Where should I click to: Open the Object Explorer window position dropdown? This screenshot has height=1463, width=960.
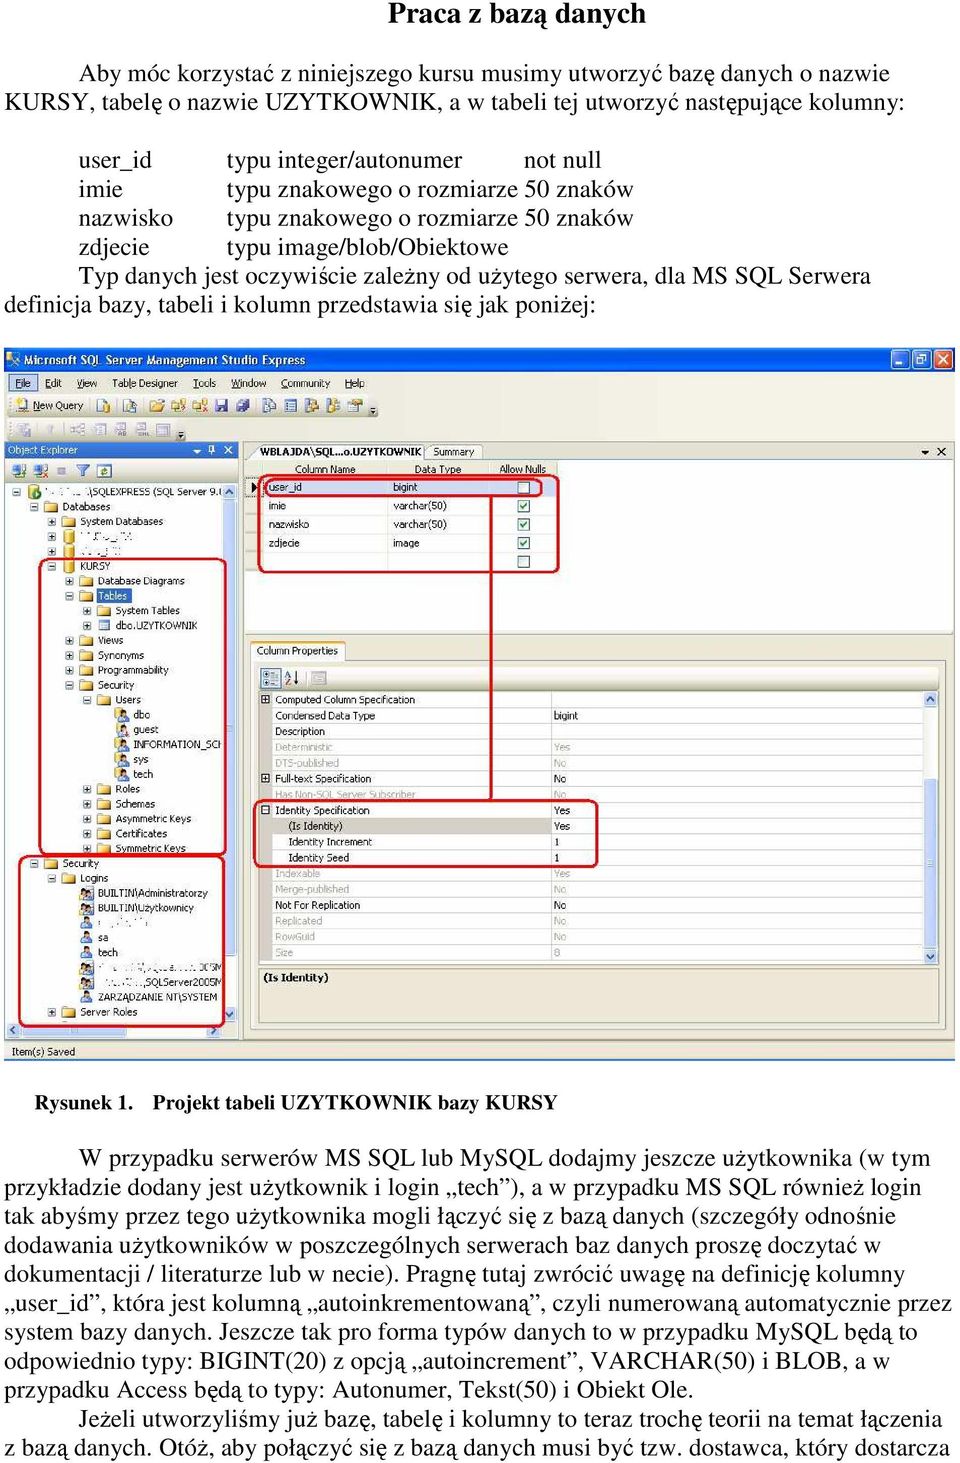pyautogui.click(x=197, y=451)
